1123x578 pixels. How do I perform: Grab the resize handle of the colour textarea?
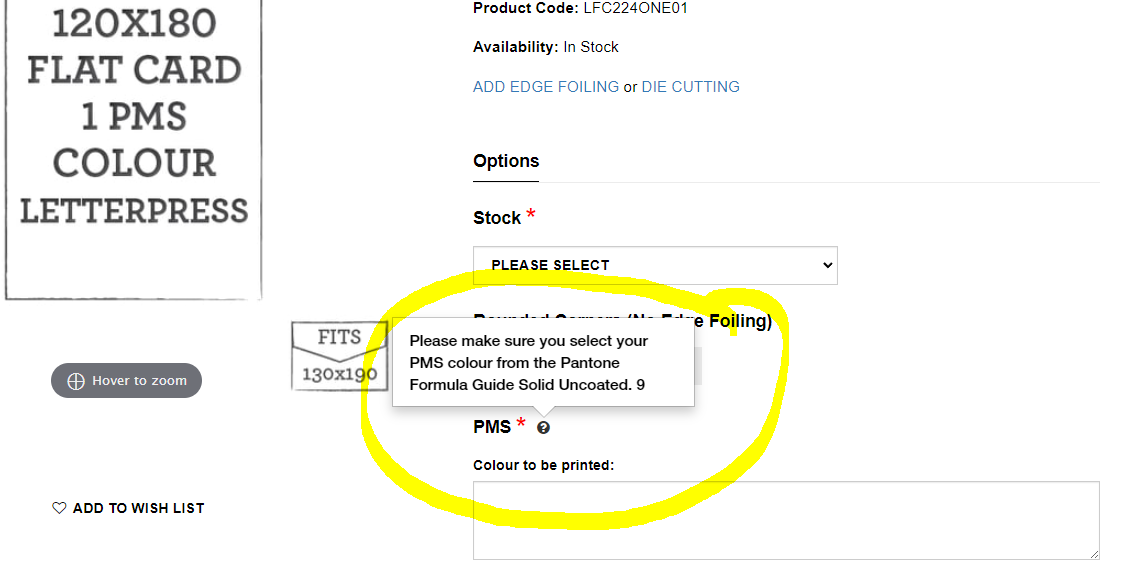[1093, 553]
